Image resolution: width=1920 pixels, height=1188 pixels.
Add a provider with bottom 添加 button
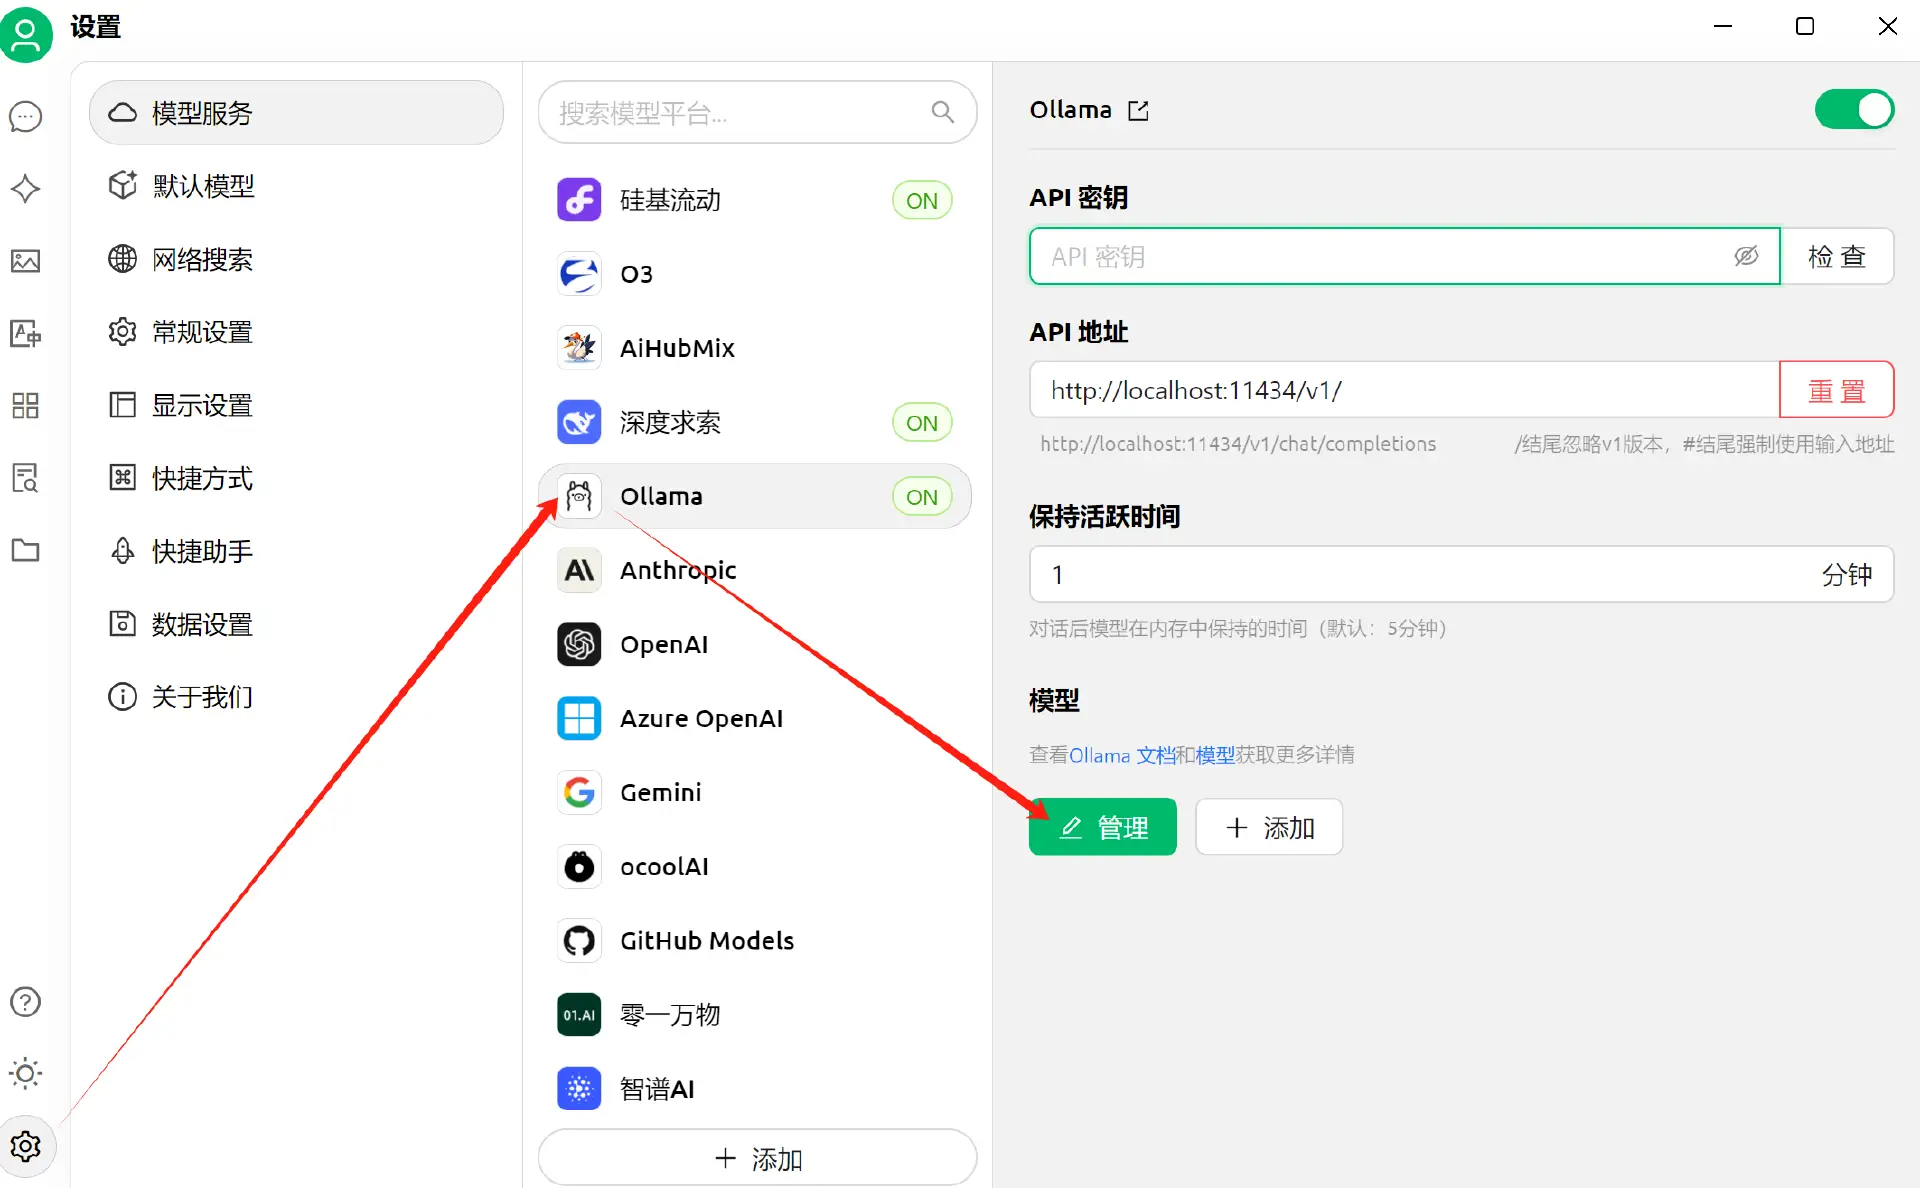[x=757, y=1158]
